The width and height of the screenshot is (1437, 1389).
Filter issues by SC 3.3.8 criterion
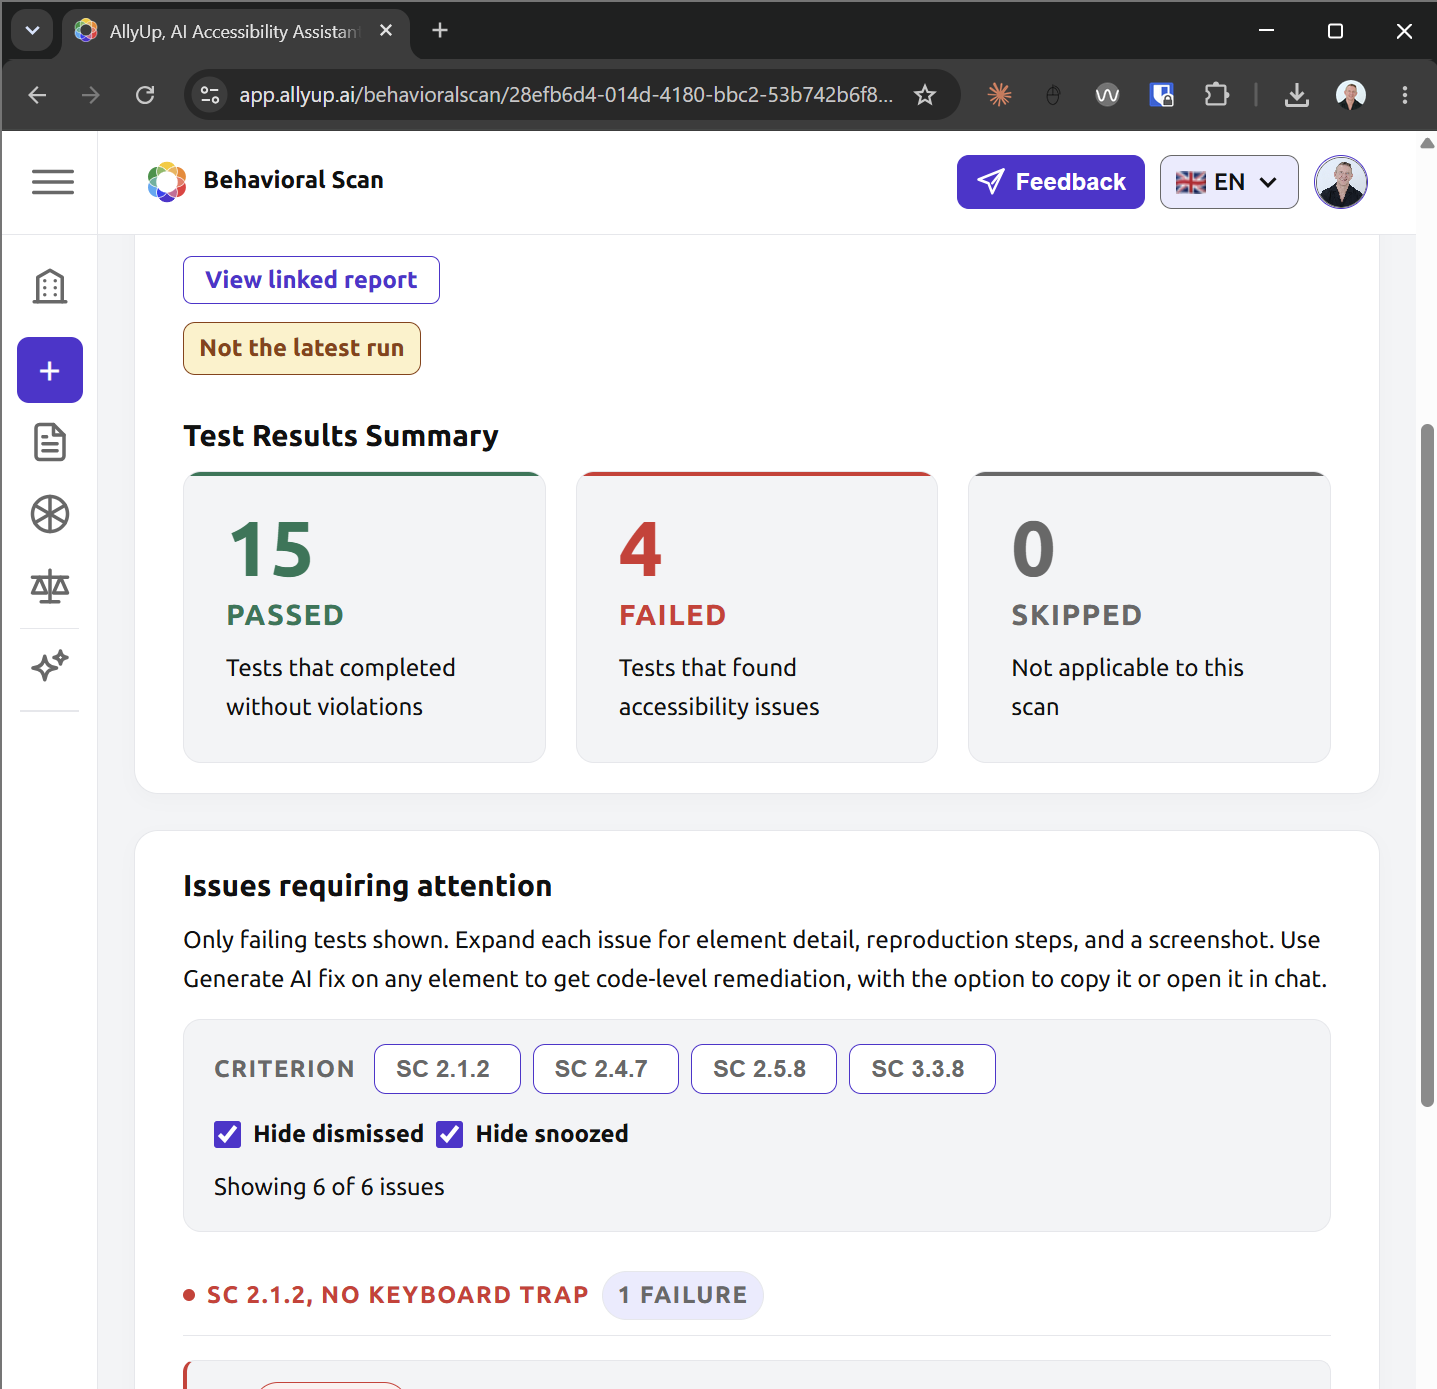pyautogui.click(x=922, y=1069)
